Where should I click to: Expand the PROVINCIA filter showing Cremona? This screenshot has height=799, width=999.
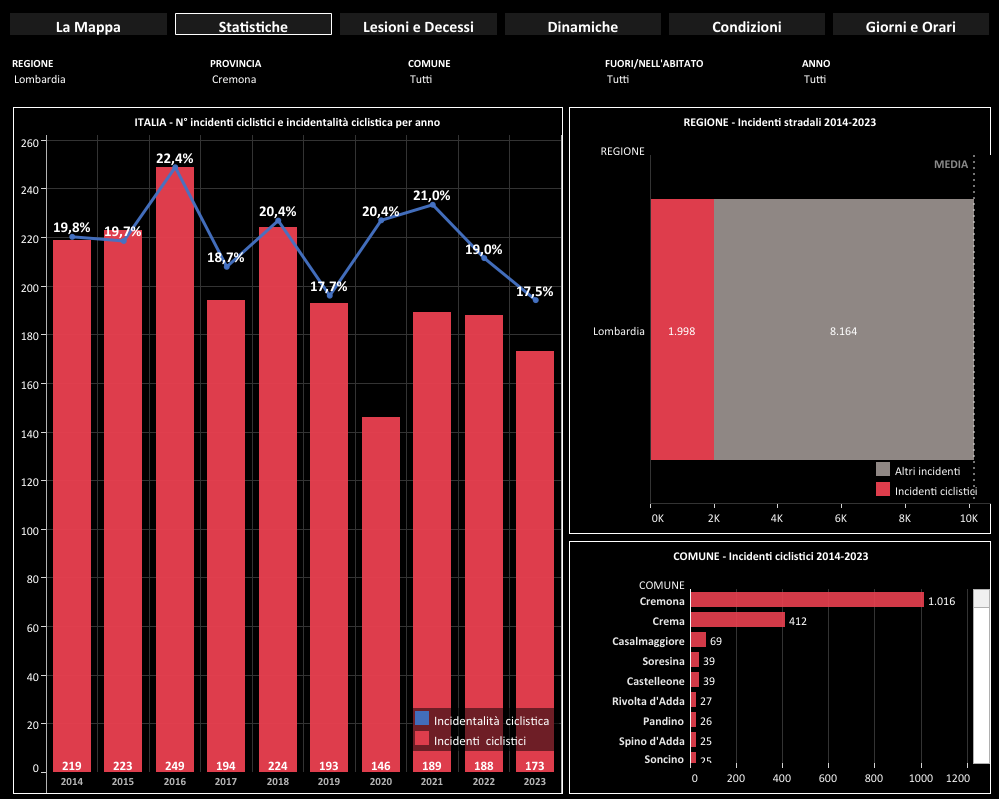tap(234, 79)
